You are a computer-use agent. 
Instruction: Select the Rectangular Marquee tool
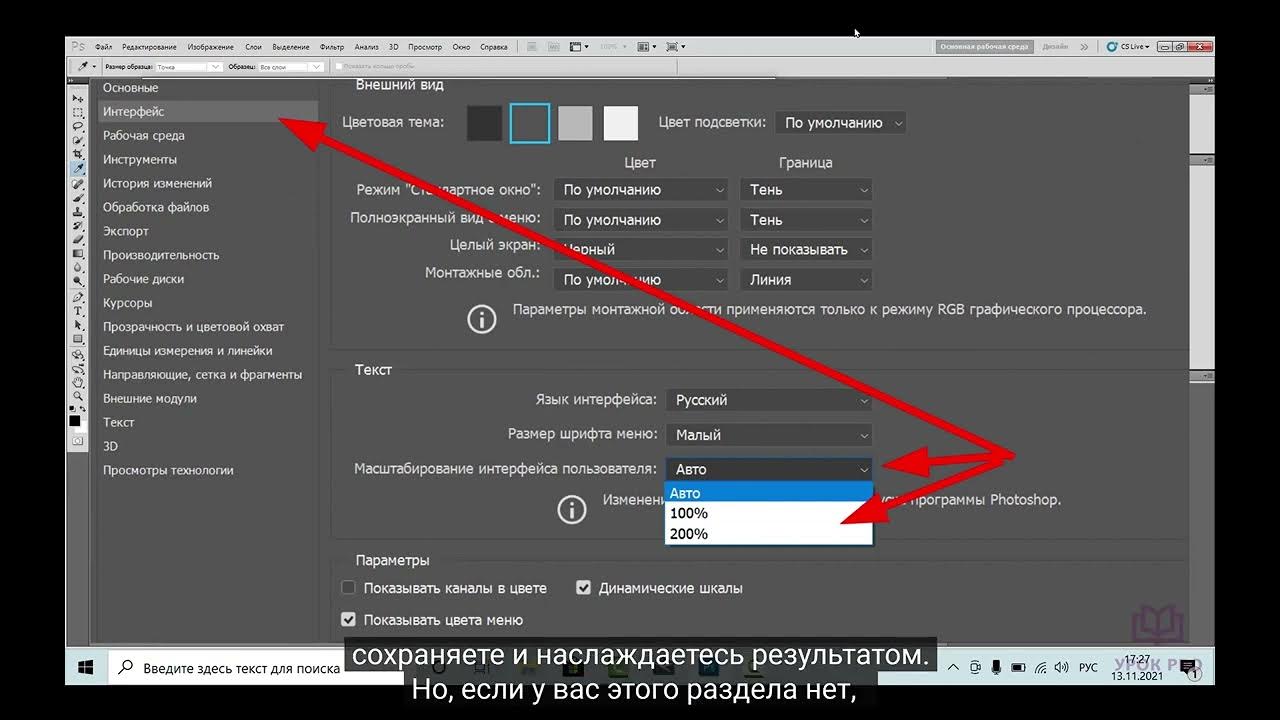pos(77,113)
